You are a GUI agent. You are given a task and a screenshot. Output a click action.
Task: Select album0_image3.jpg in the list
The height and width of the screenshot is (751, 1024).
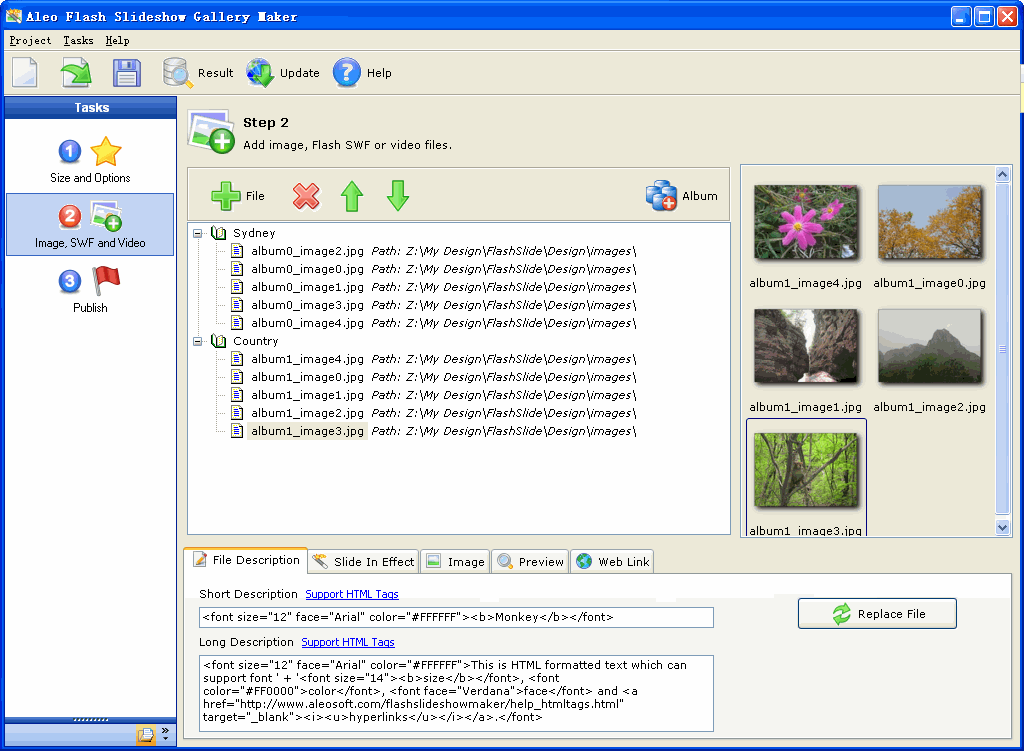[307, 305]
